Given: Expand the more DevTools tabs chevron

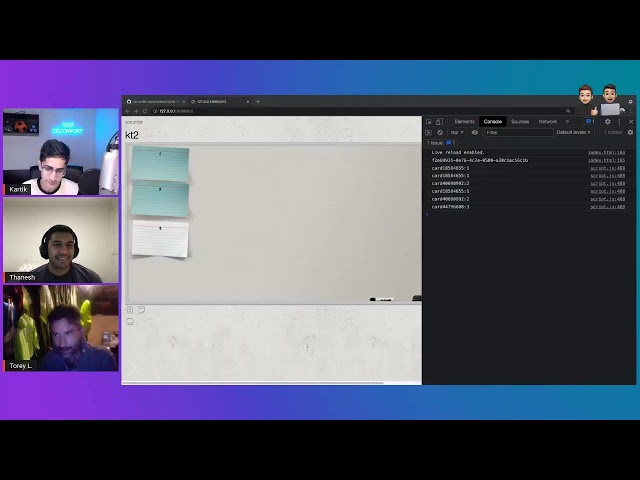Looking at the screenshot, I should coord(567,122).
